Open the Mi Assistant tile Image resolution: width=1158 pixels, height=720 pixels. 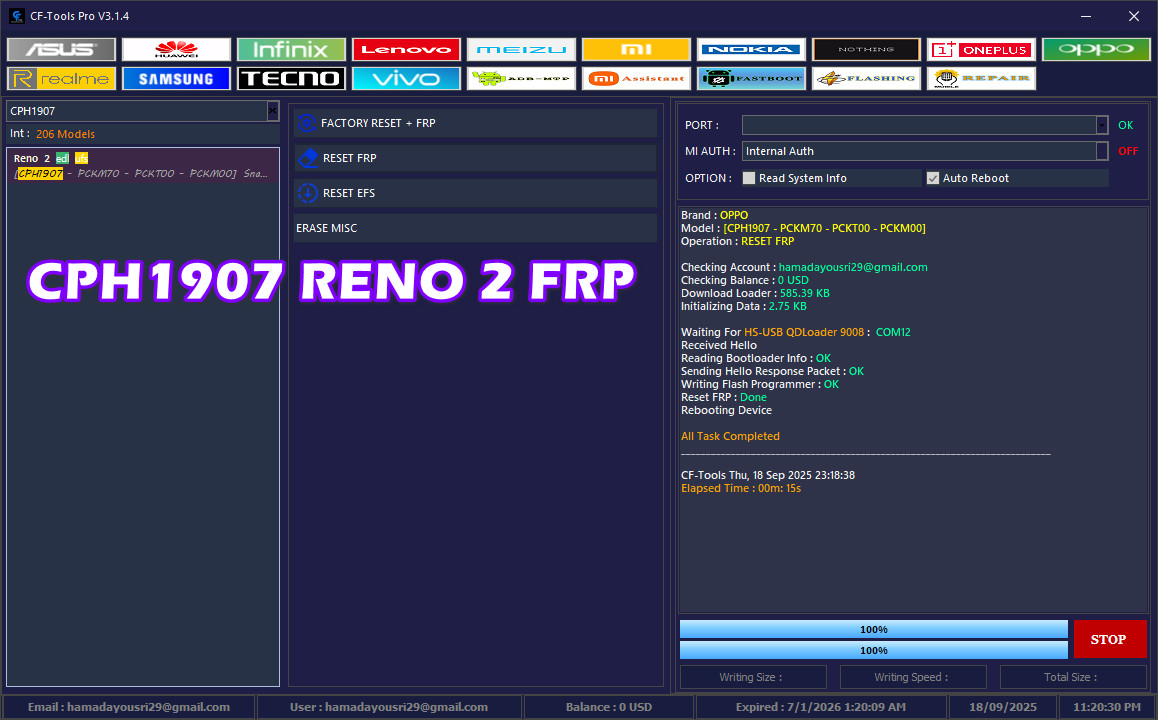637,78
